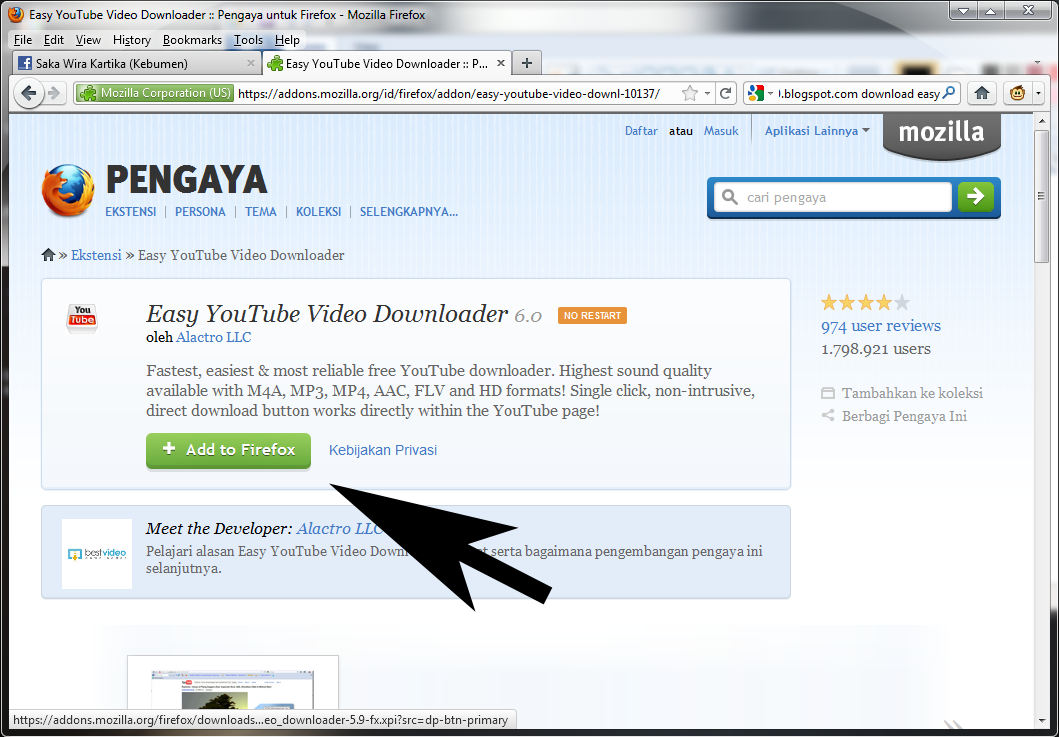
Task: Open the KOLEKSI category link
Action: [x=318, y=211]
